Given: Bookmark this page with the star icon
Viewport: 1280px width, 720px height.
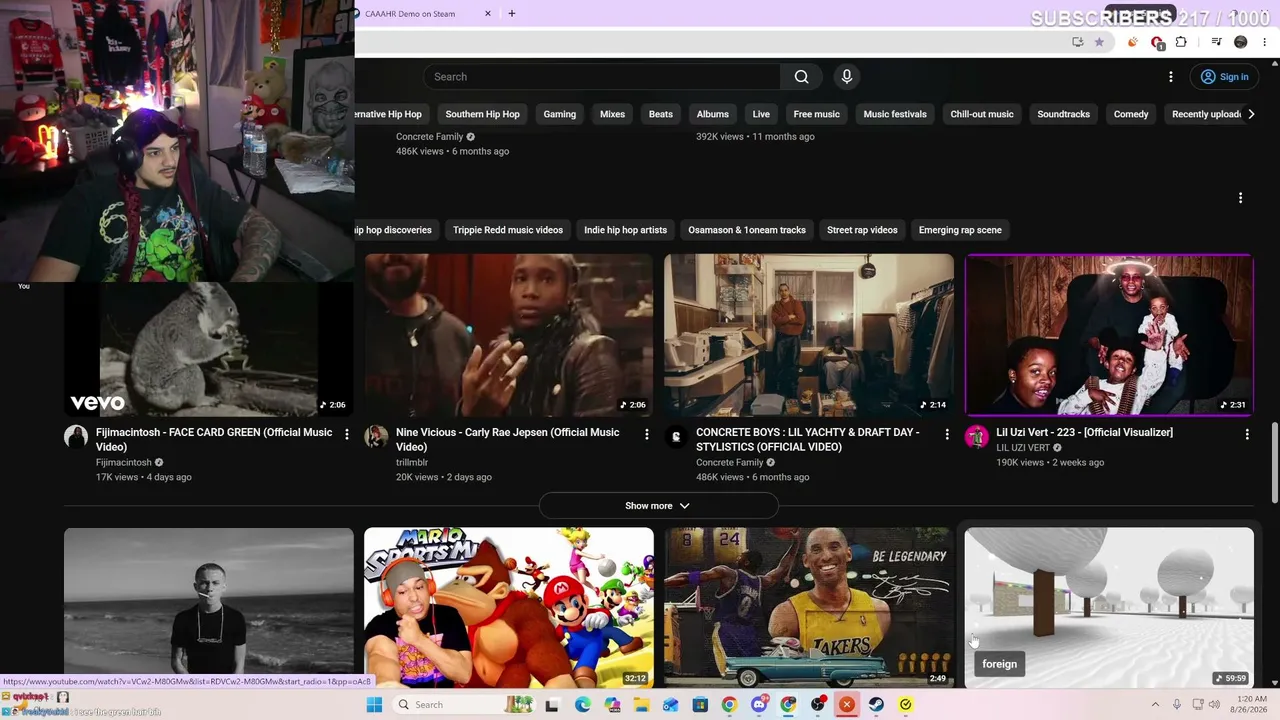Looking at the screenshot, I should [x=1099, y=42].
